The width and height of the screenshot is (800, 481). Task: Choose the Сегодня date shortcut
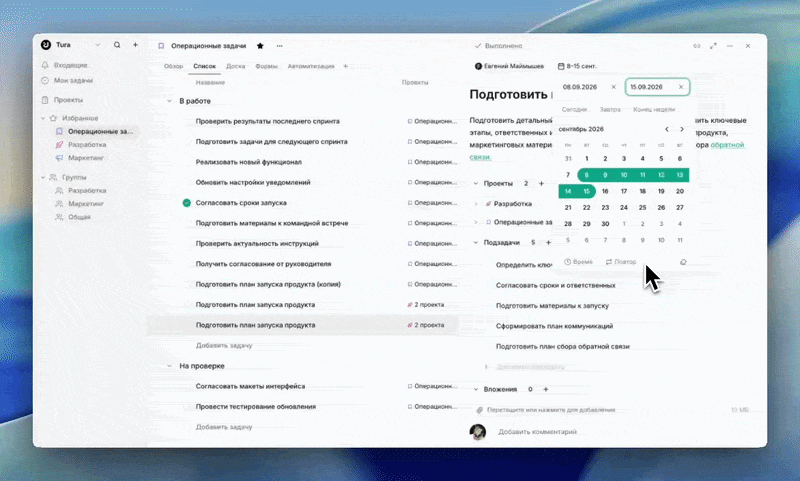[574, 110]
